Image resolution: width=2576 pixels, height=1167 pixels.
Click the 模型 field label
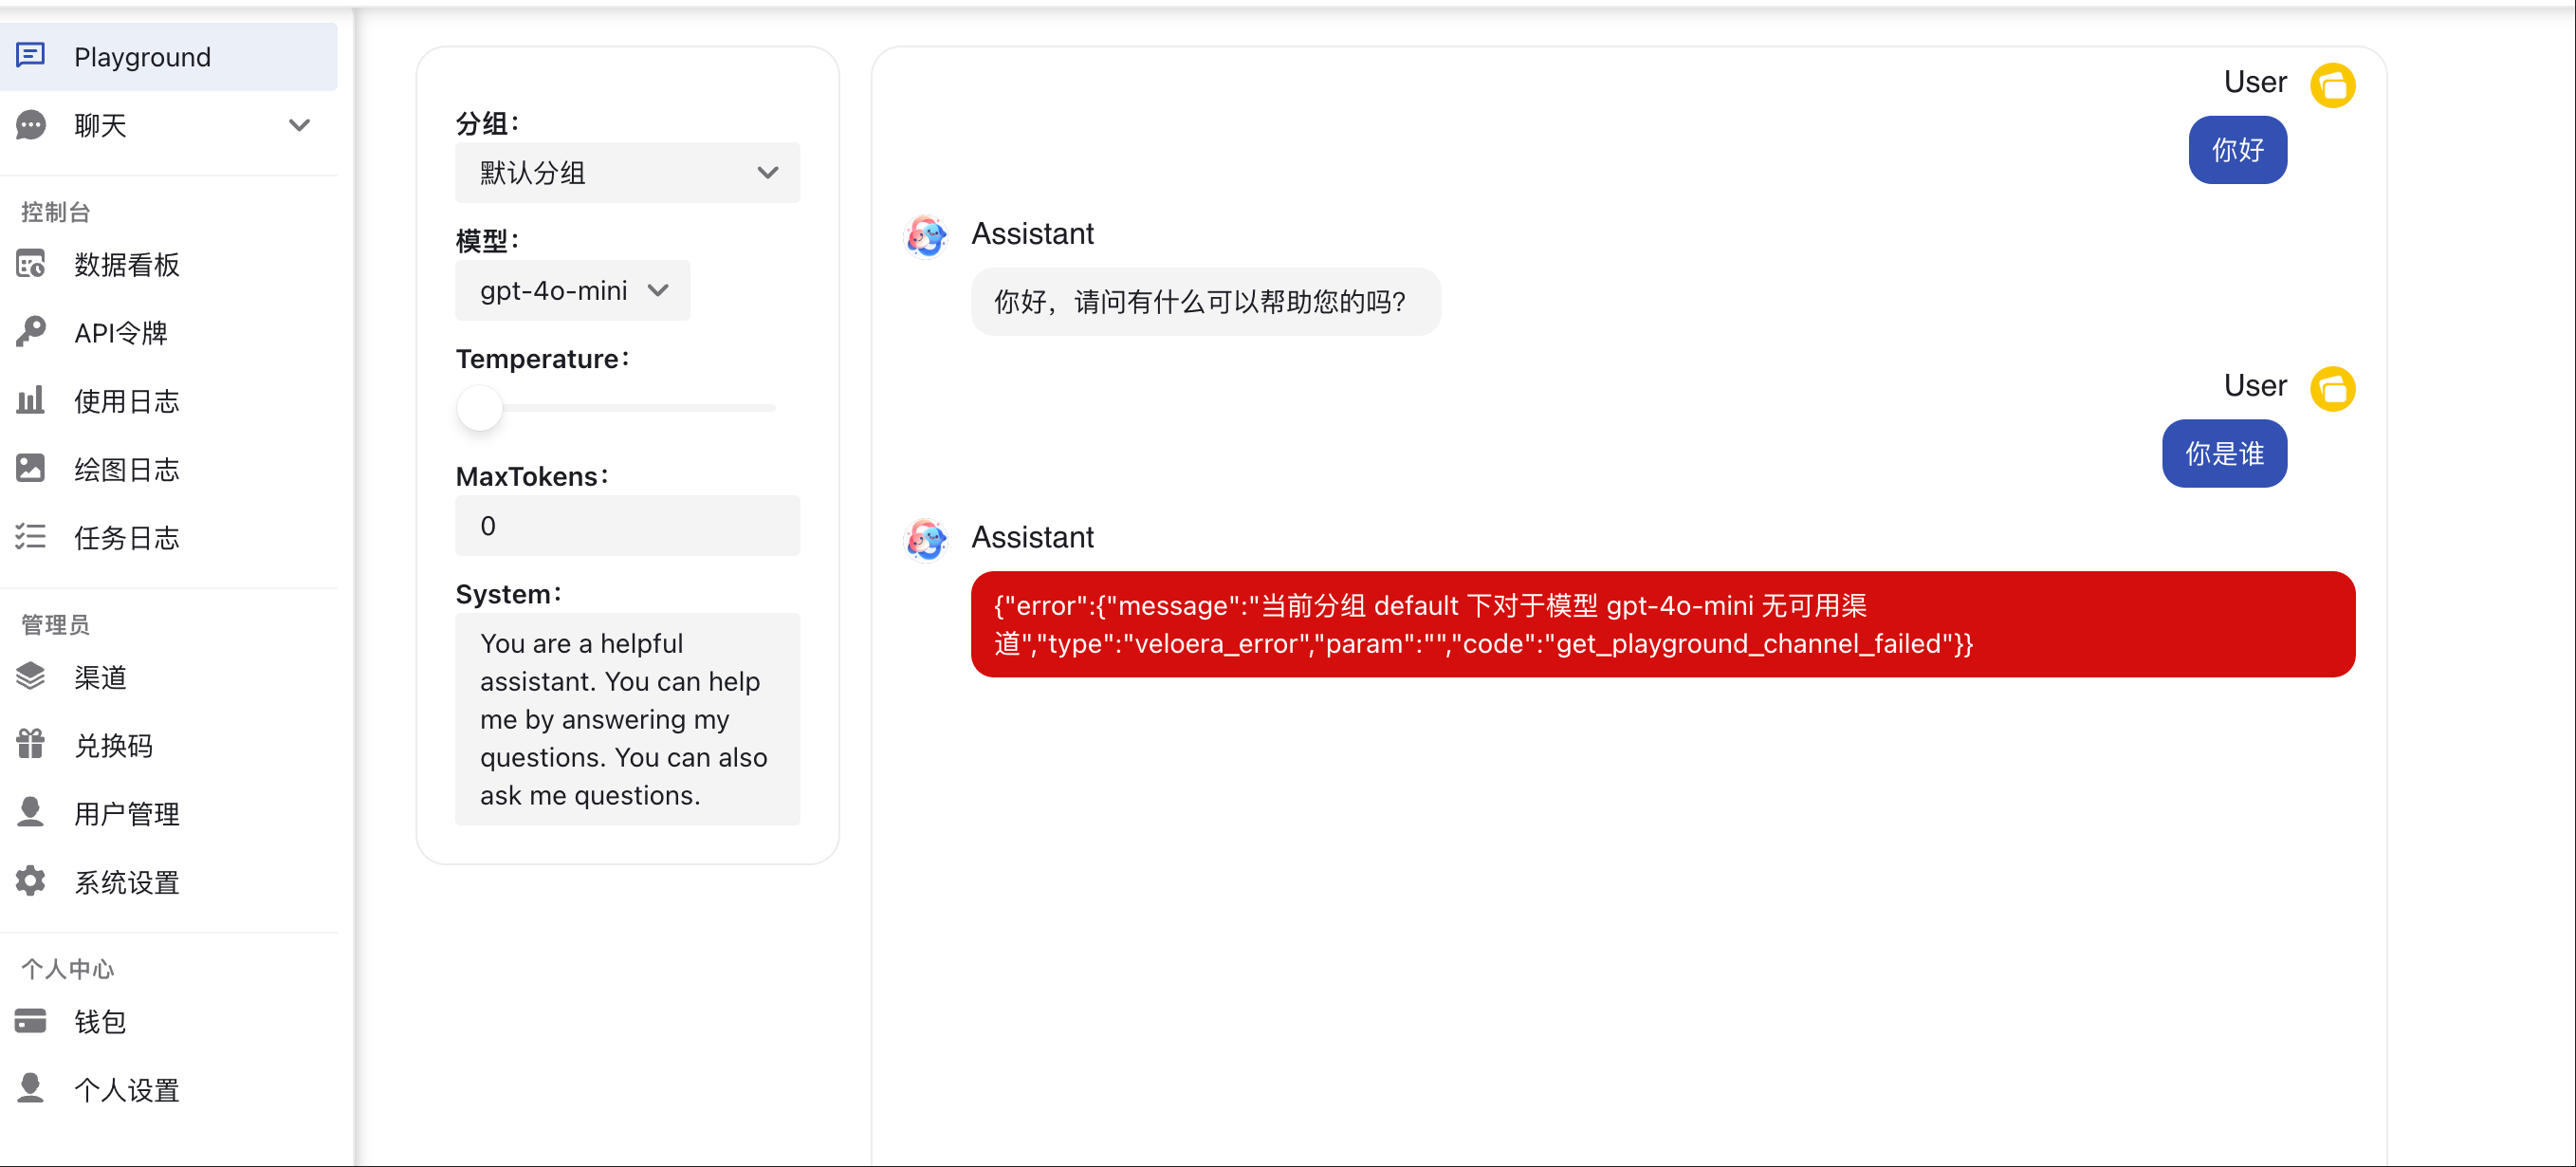click(x=487, y=240)
